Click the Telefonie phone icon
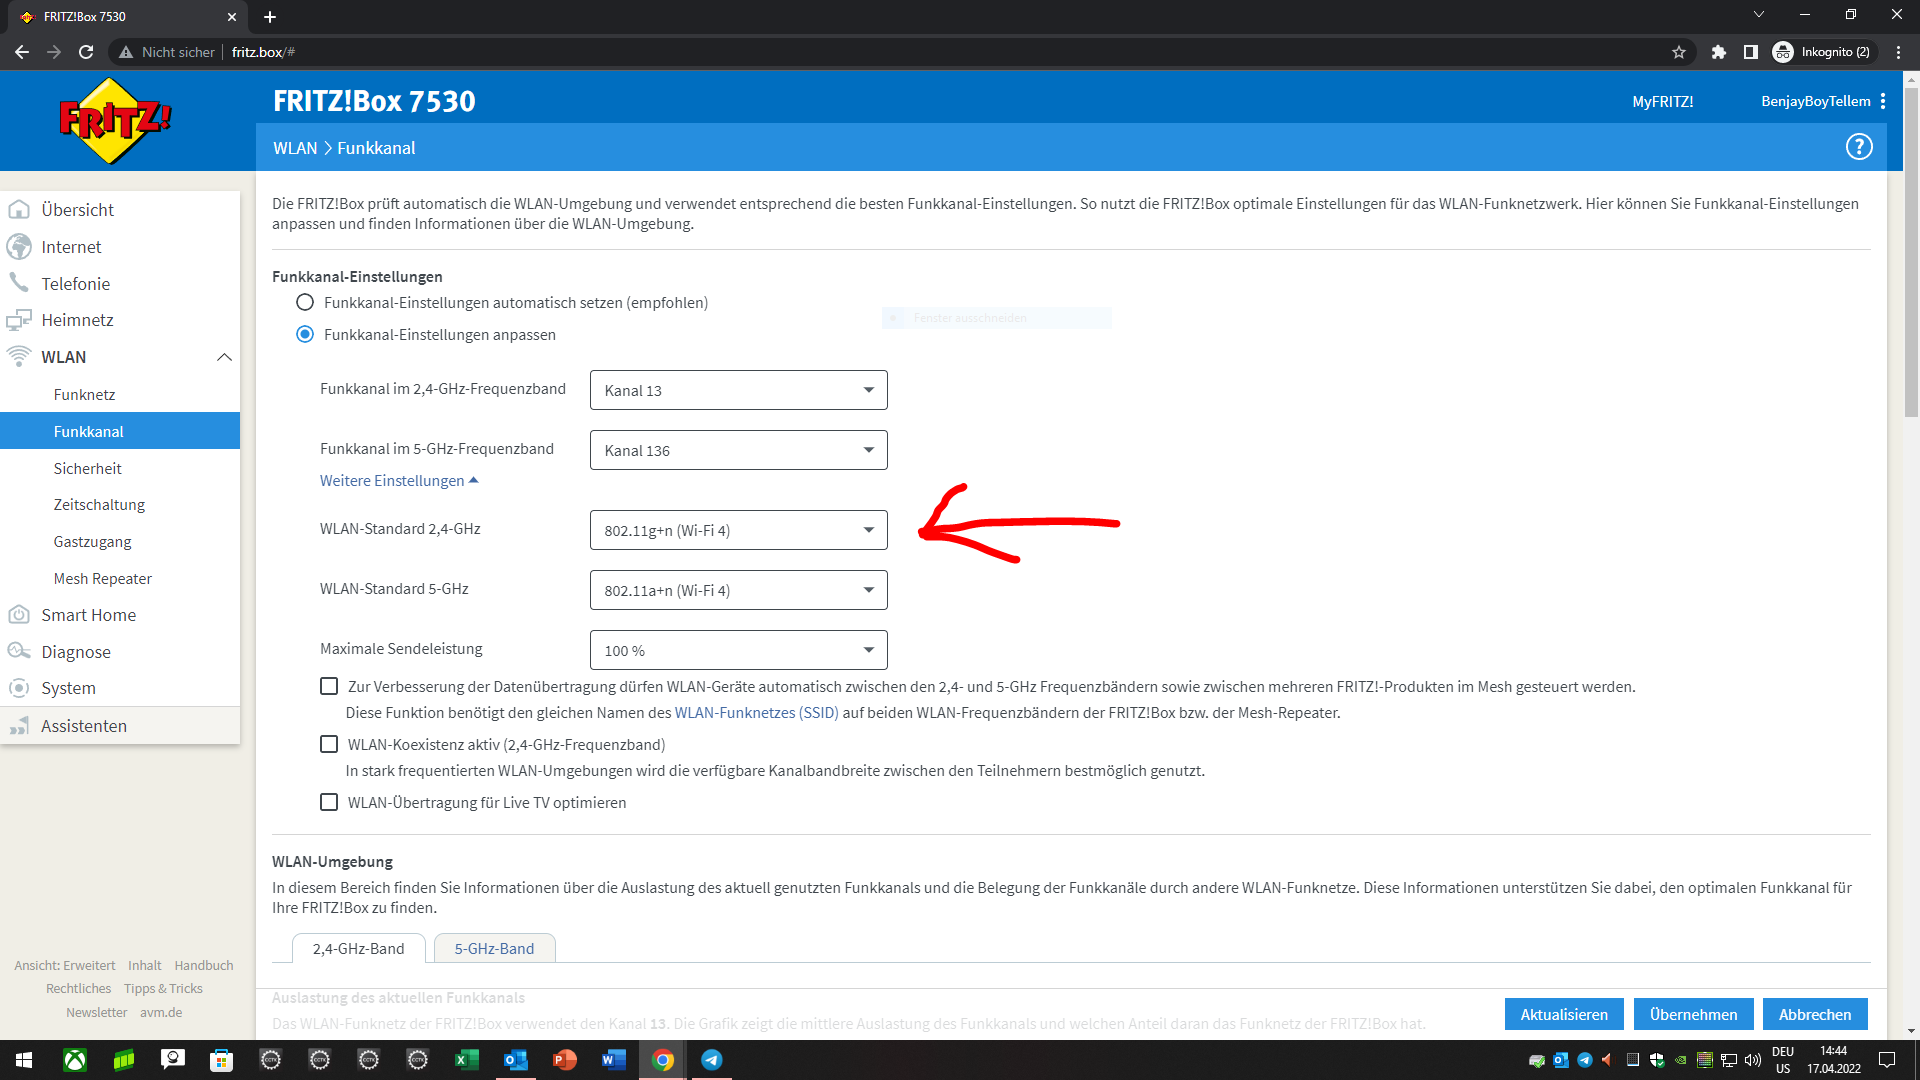 pos(19,283)
